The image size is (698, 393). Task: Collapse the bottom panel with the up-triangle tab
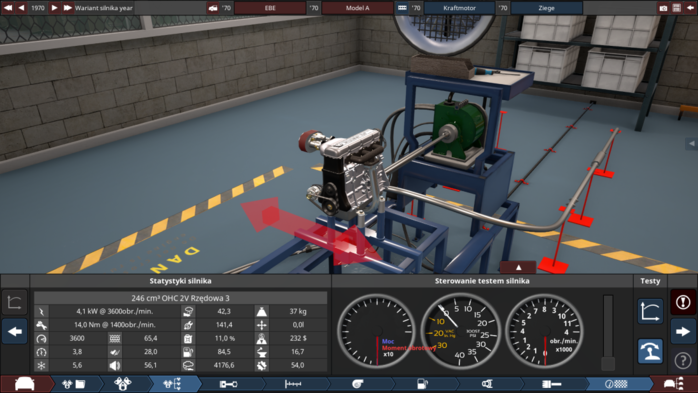[x=518, y=267]
